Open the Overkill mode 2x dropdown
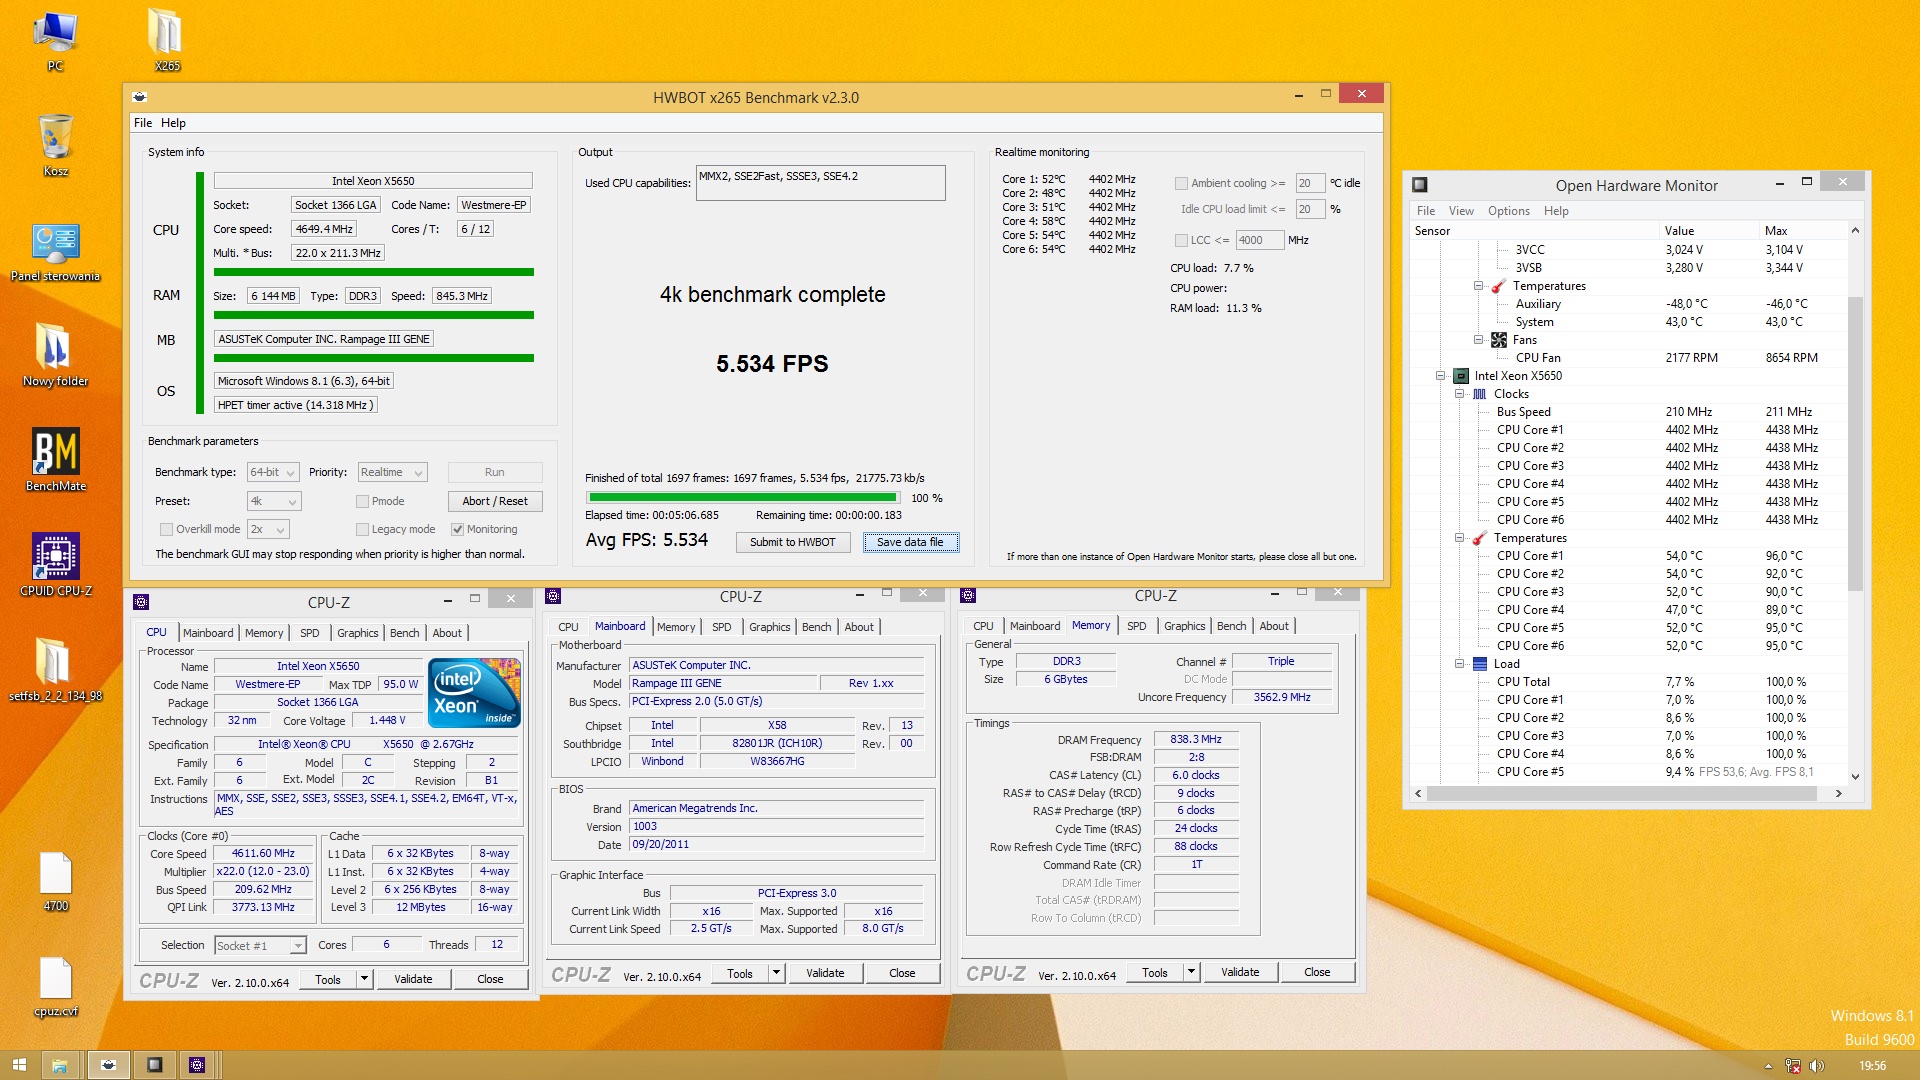The image size is (1920, 1080). click(268, 529)
